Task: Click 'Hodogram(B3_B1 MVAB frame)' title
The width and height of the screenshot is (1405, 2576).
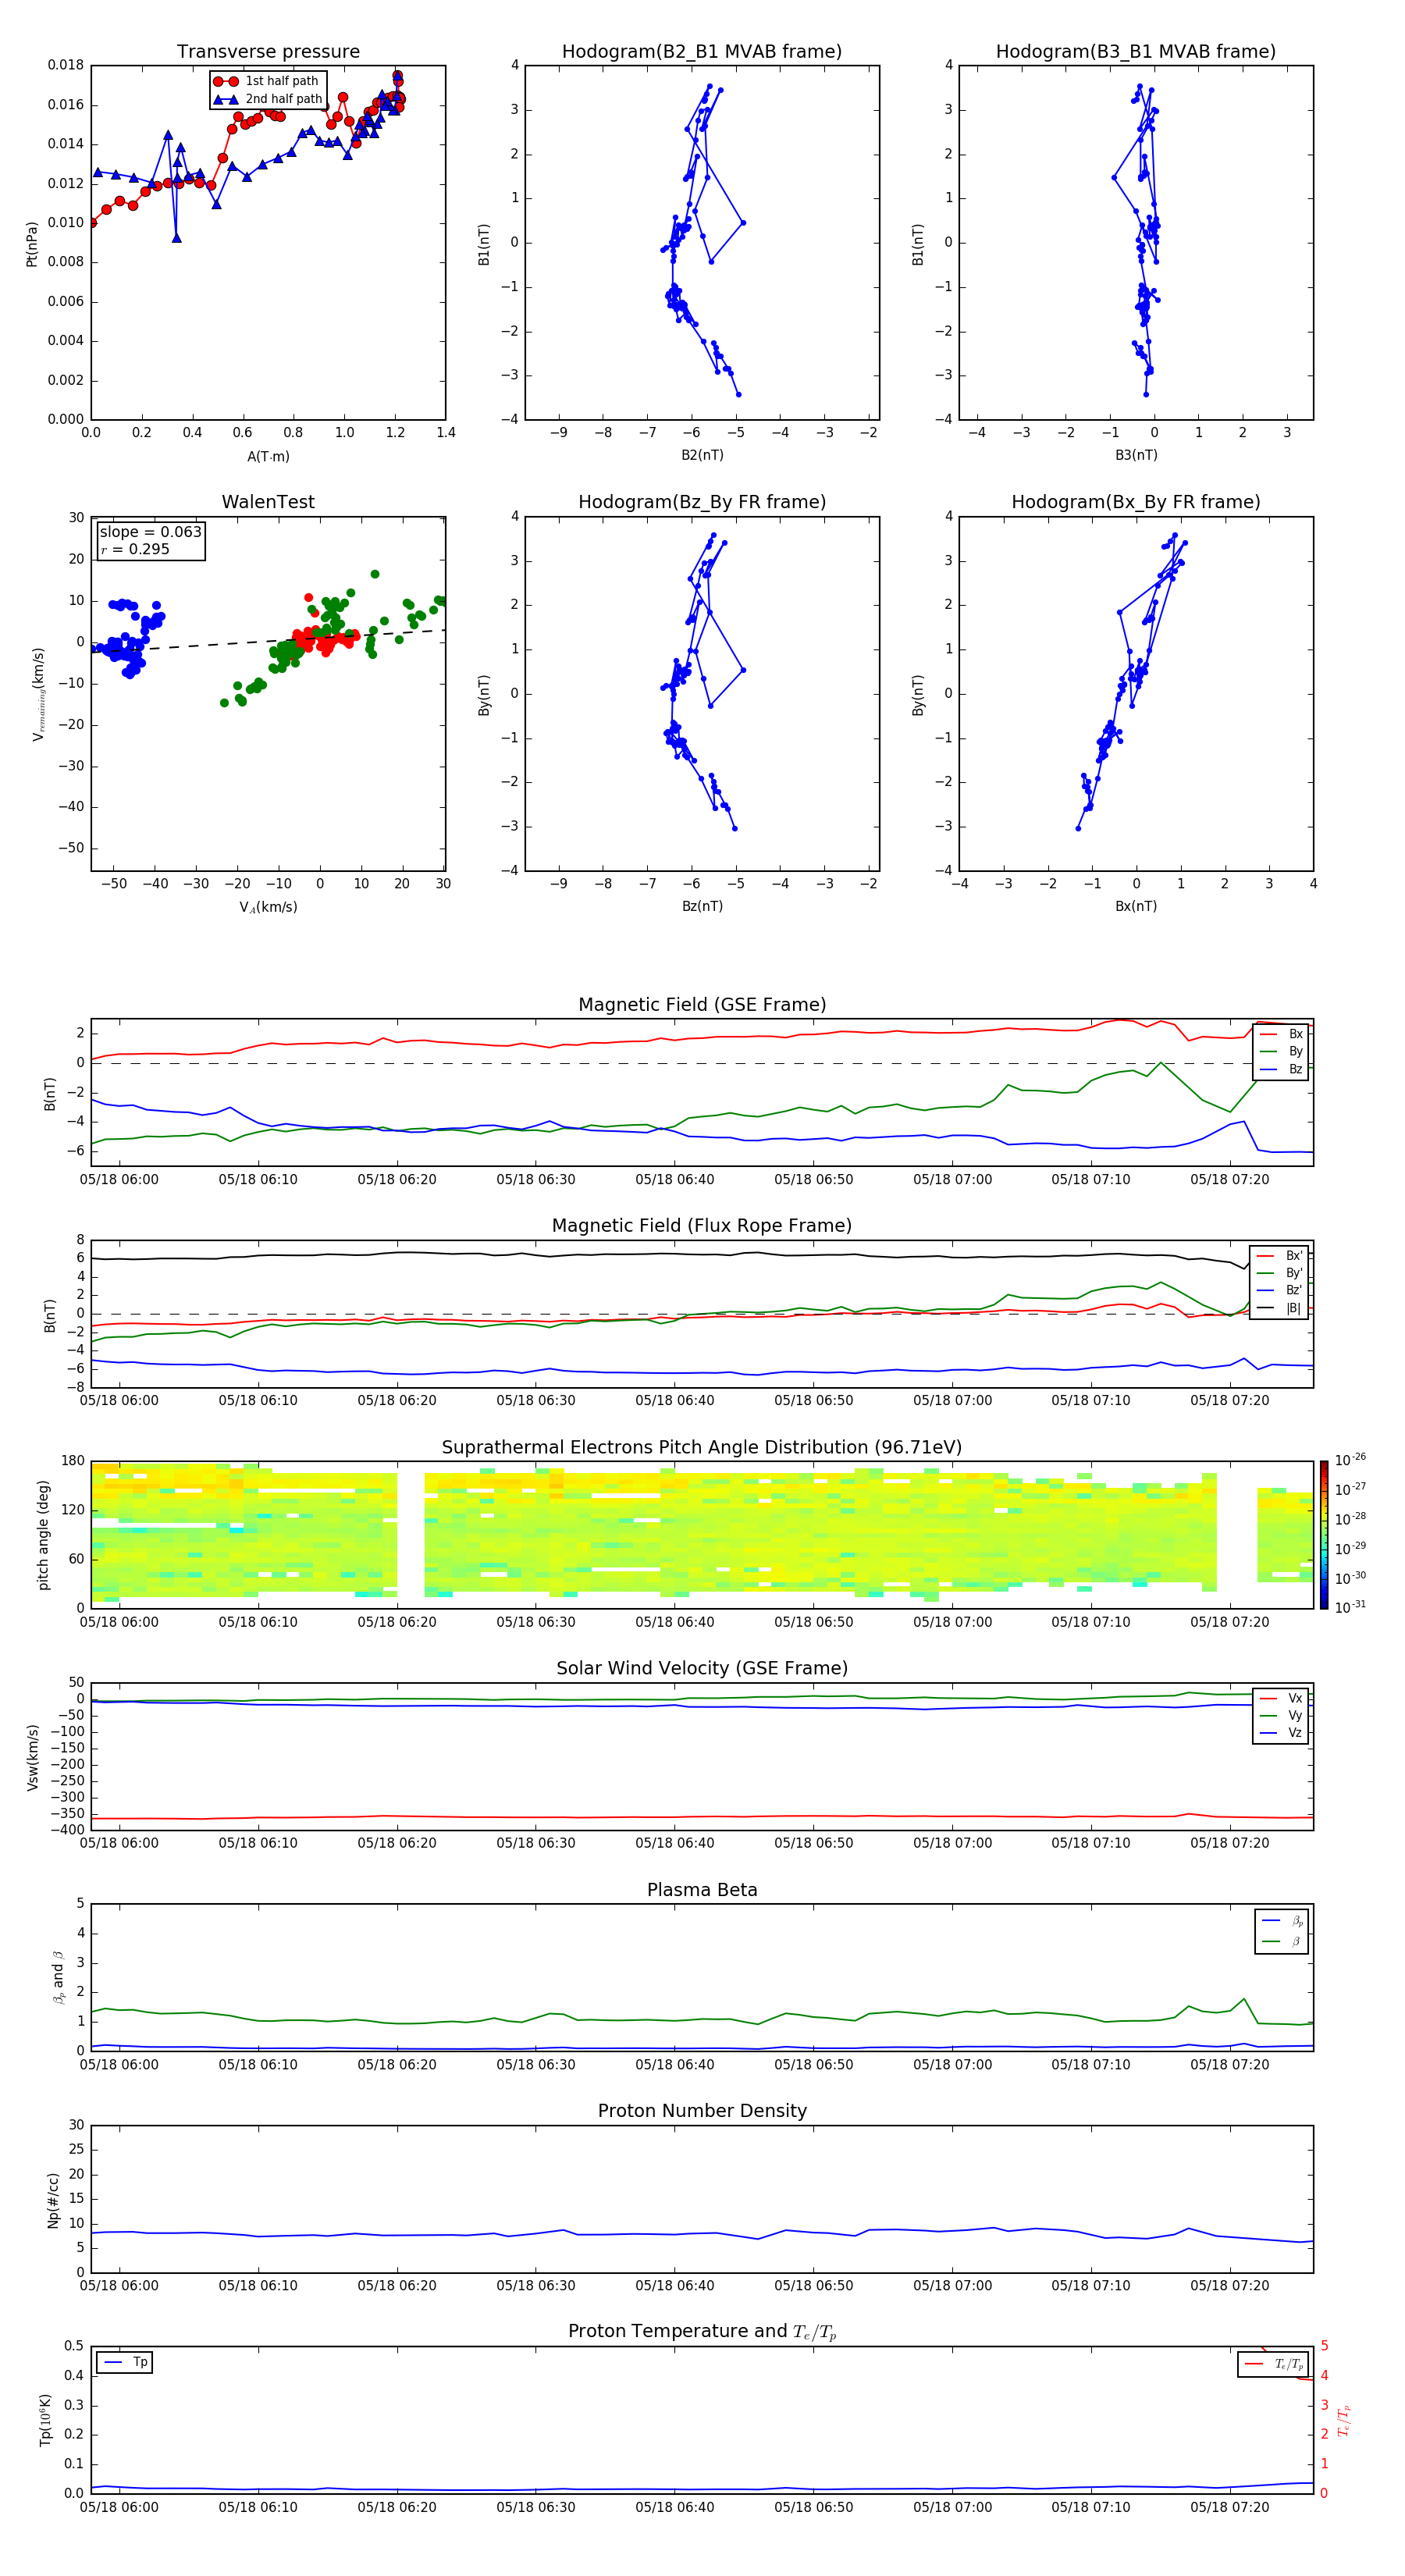Action: 1136,52
